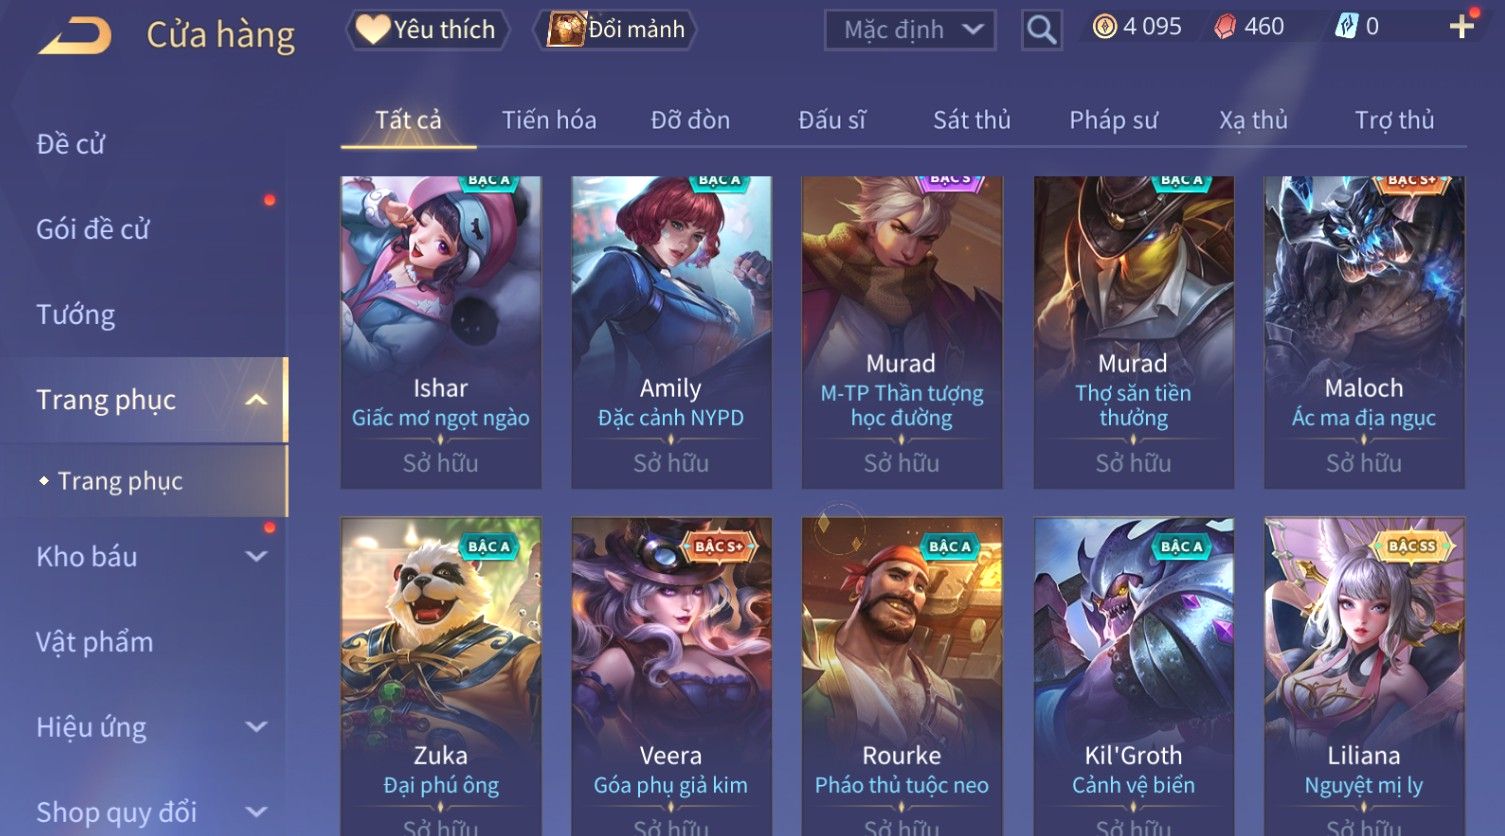Image resolution: width=1505 pixels, height=836 pixels.
Task: Click the golden back arrow icon
Action: [x=75, y=36]
